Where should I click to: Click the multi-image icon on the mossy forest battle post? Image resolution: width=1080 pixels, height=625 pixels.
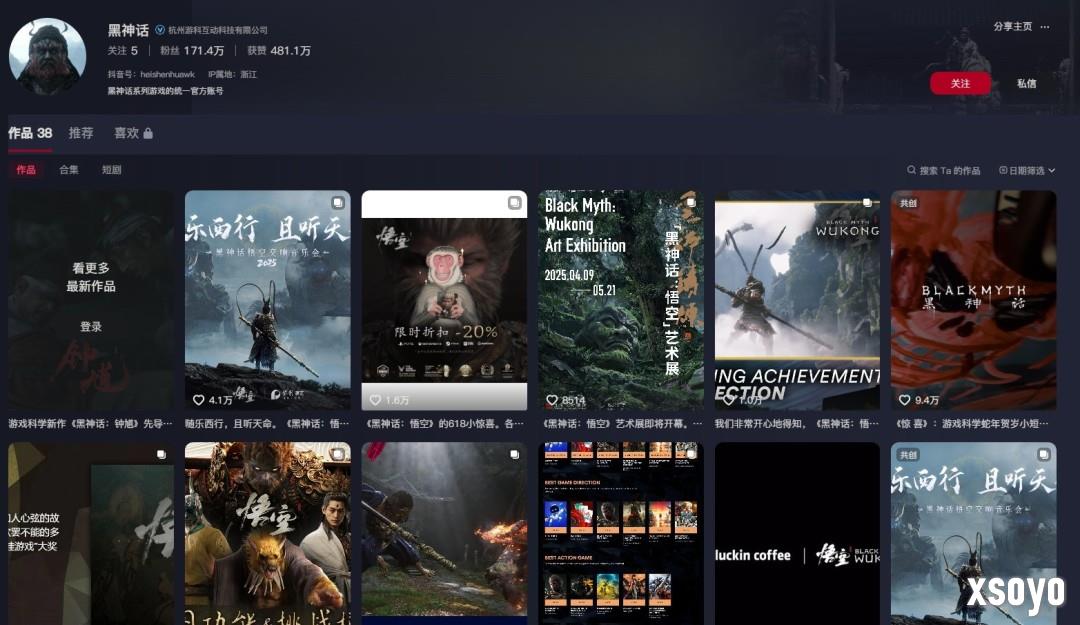click(x=515, y=454)
